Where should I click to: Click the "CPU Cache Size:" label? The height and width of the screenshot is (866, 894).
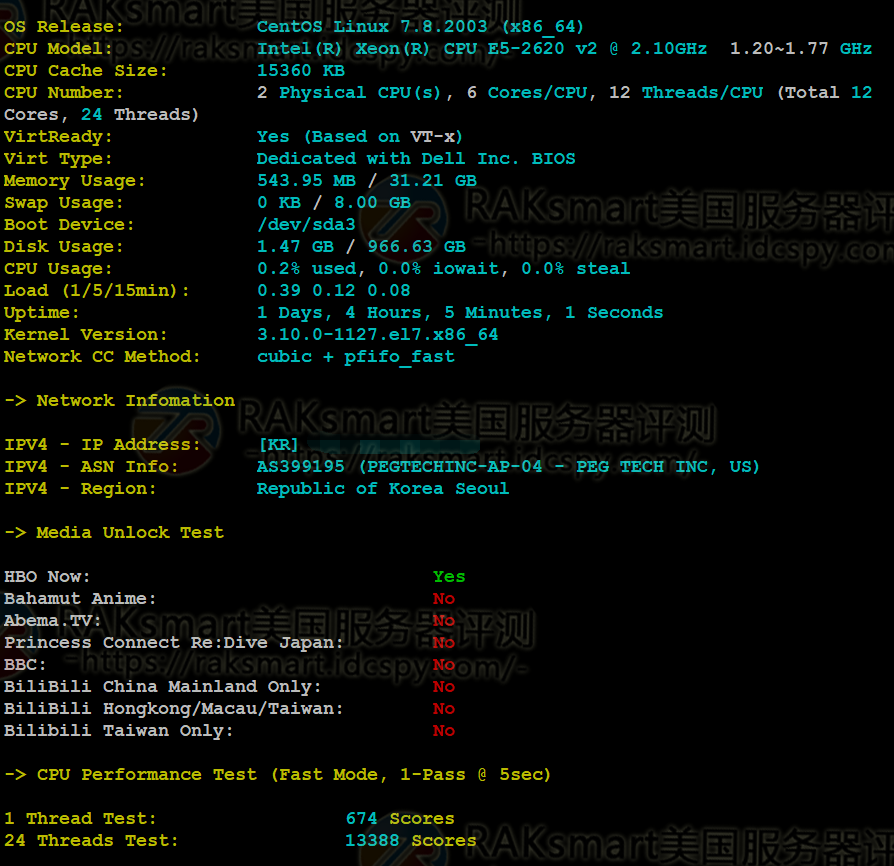(86, 71)
